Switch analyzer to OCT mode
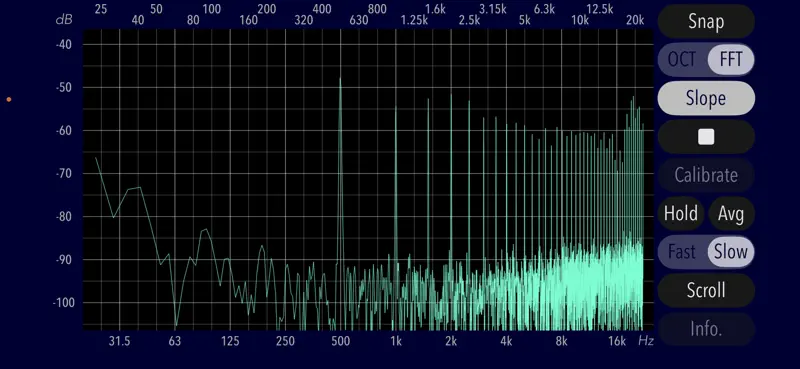800x369 pixels. [682, 60]
